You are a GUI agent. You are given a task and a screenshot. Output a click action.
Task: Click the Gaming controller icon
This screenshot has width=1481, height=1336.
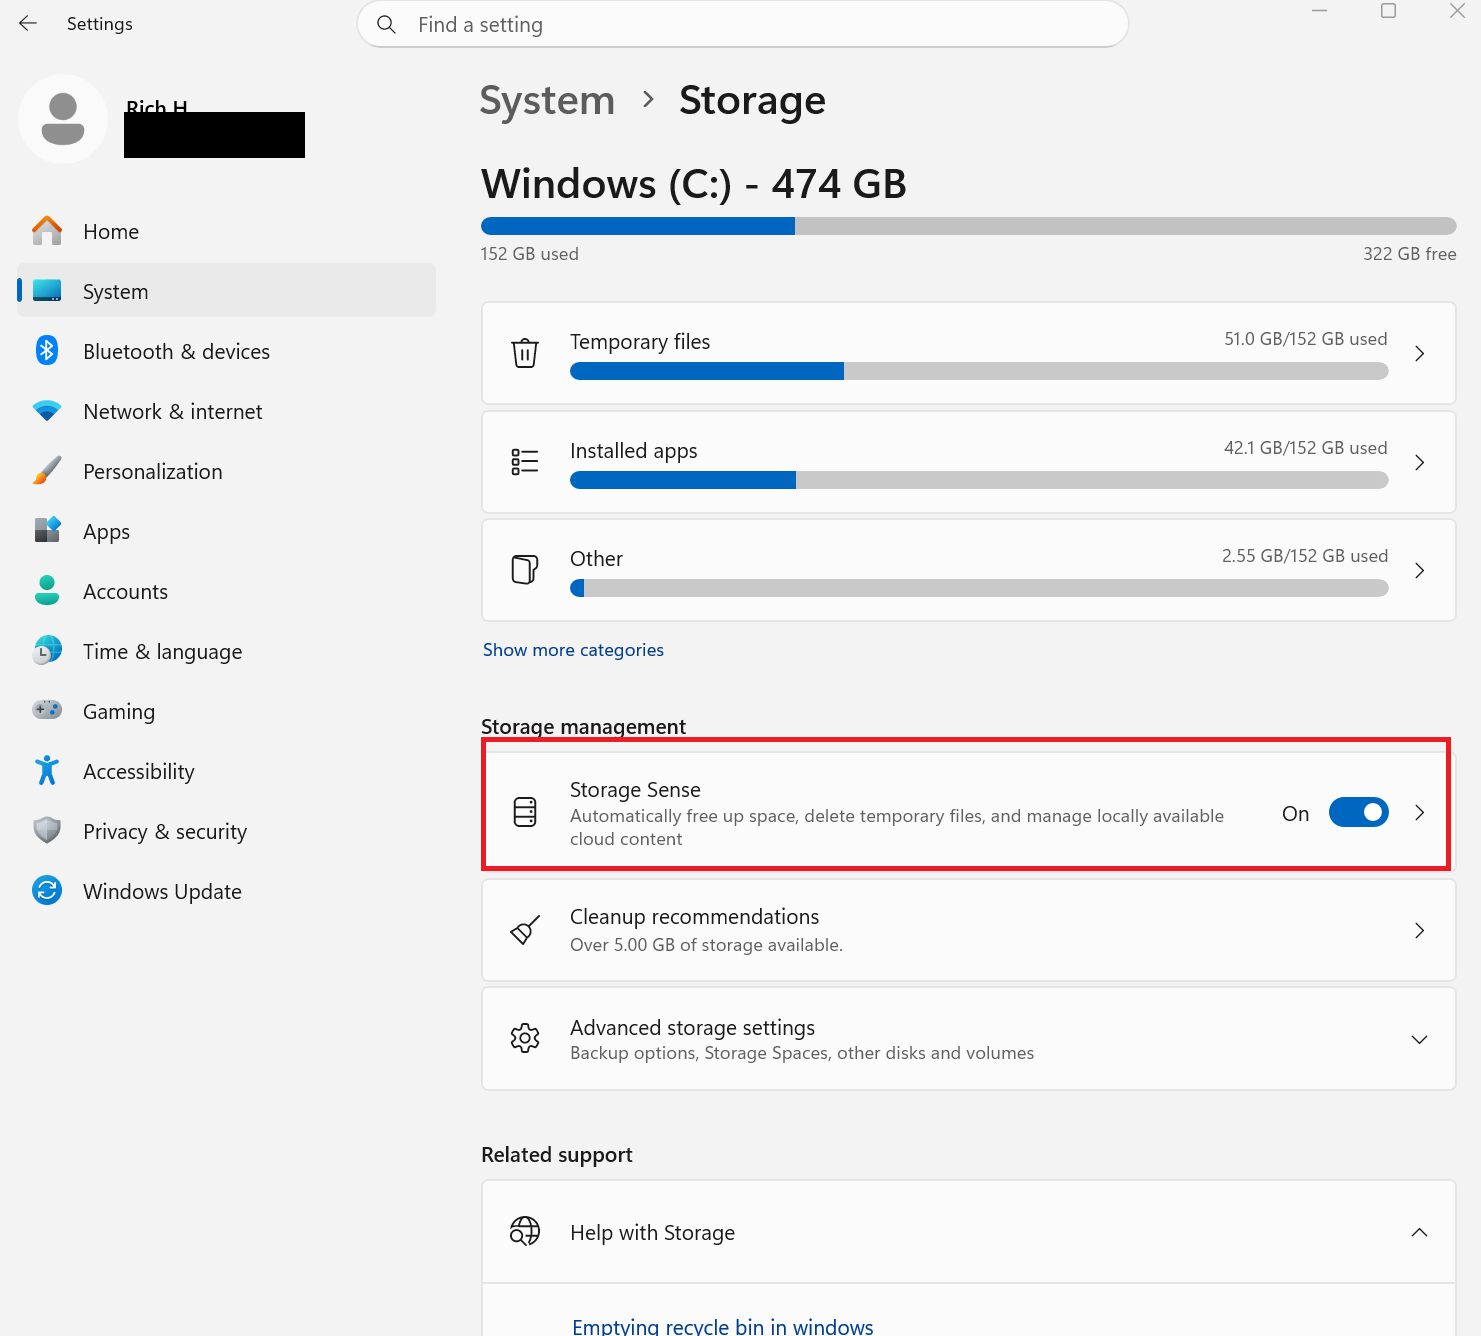point(47,710)
